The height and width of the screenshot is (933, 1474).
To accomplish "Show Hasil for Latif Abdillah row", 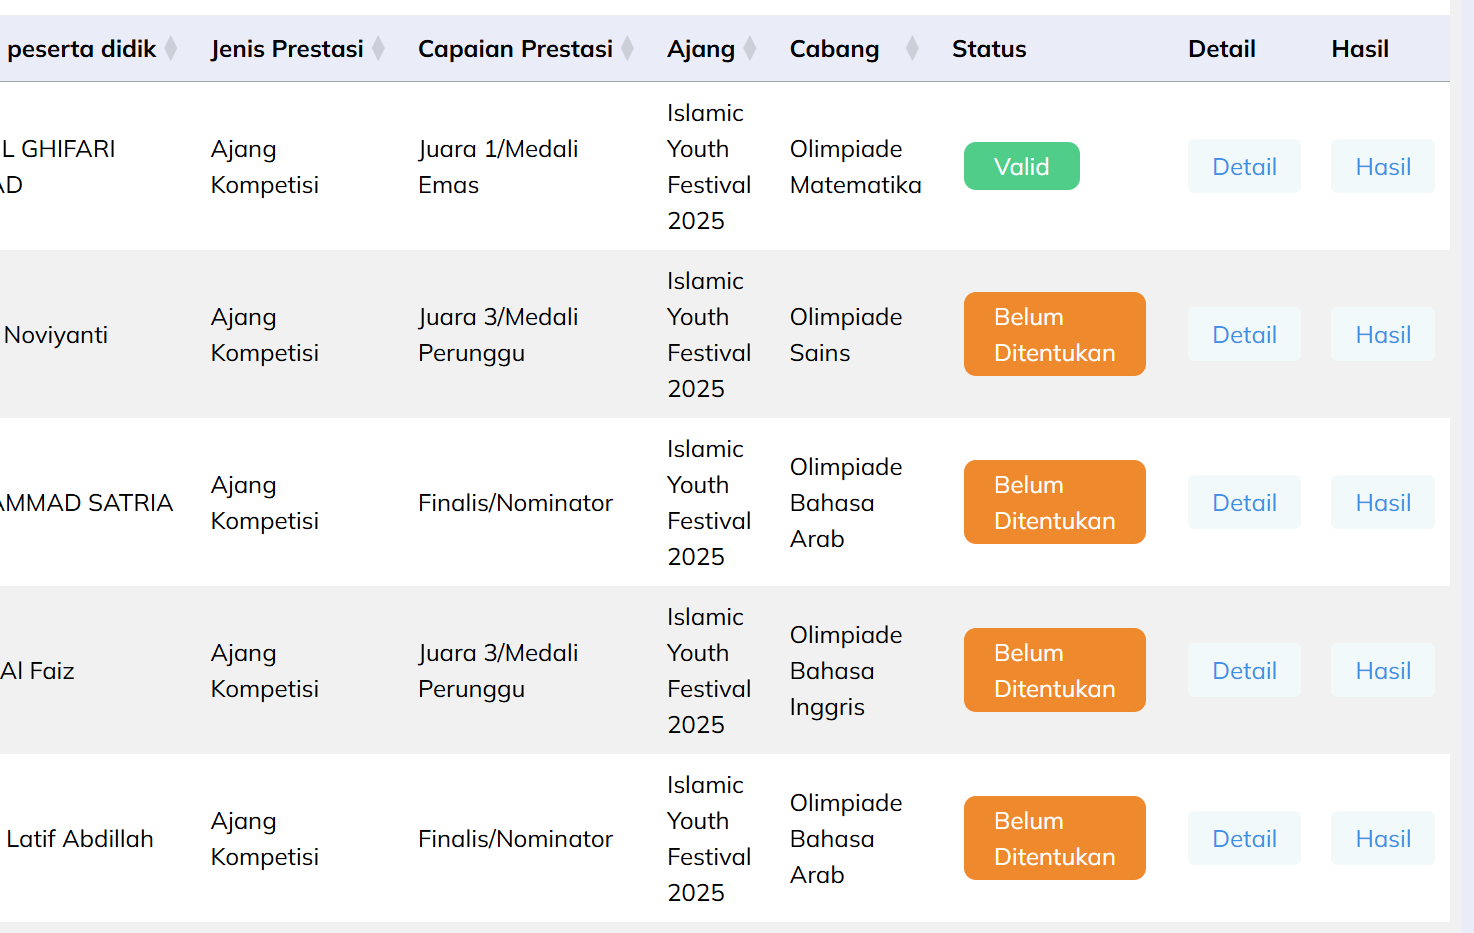I will click(1383, 838).
